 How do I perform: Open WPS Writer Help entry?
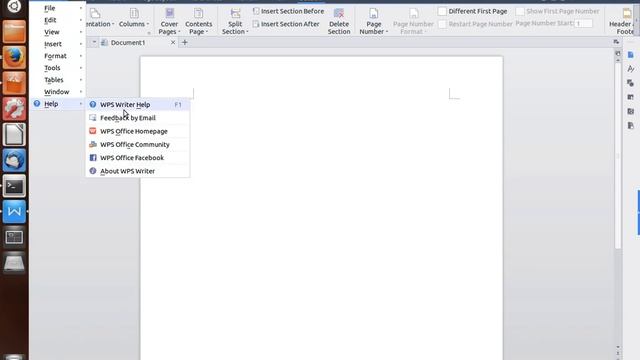click(138, 104)
